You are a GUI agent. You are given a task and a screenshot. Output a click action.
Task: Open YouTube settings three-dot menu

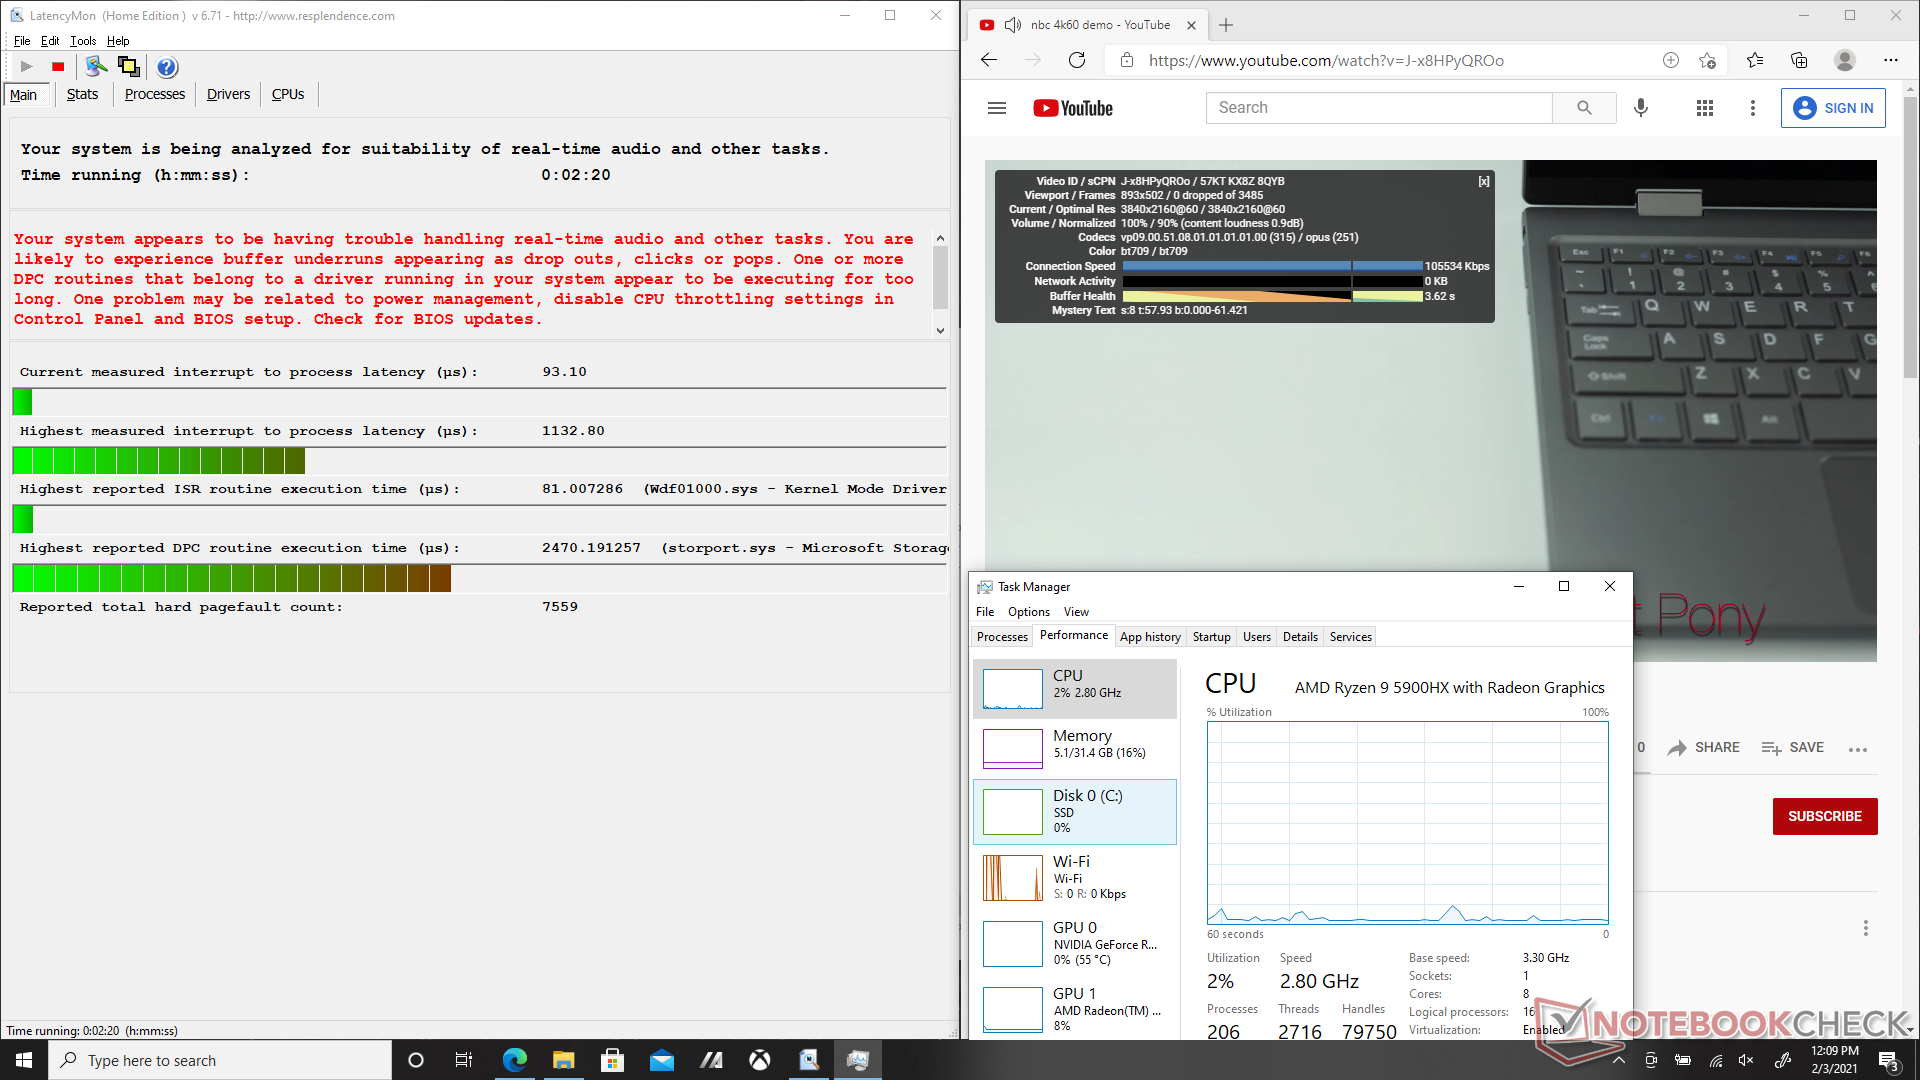click(1752, 108)
